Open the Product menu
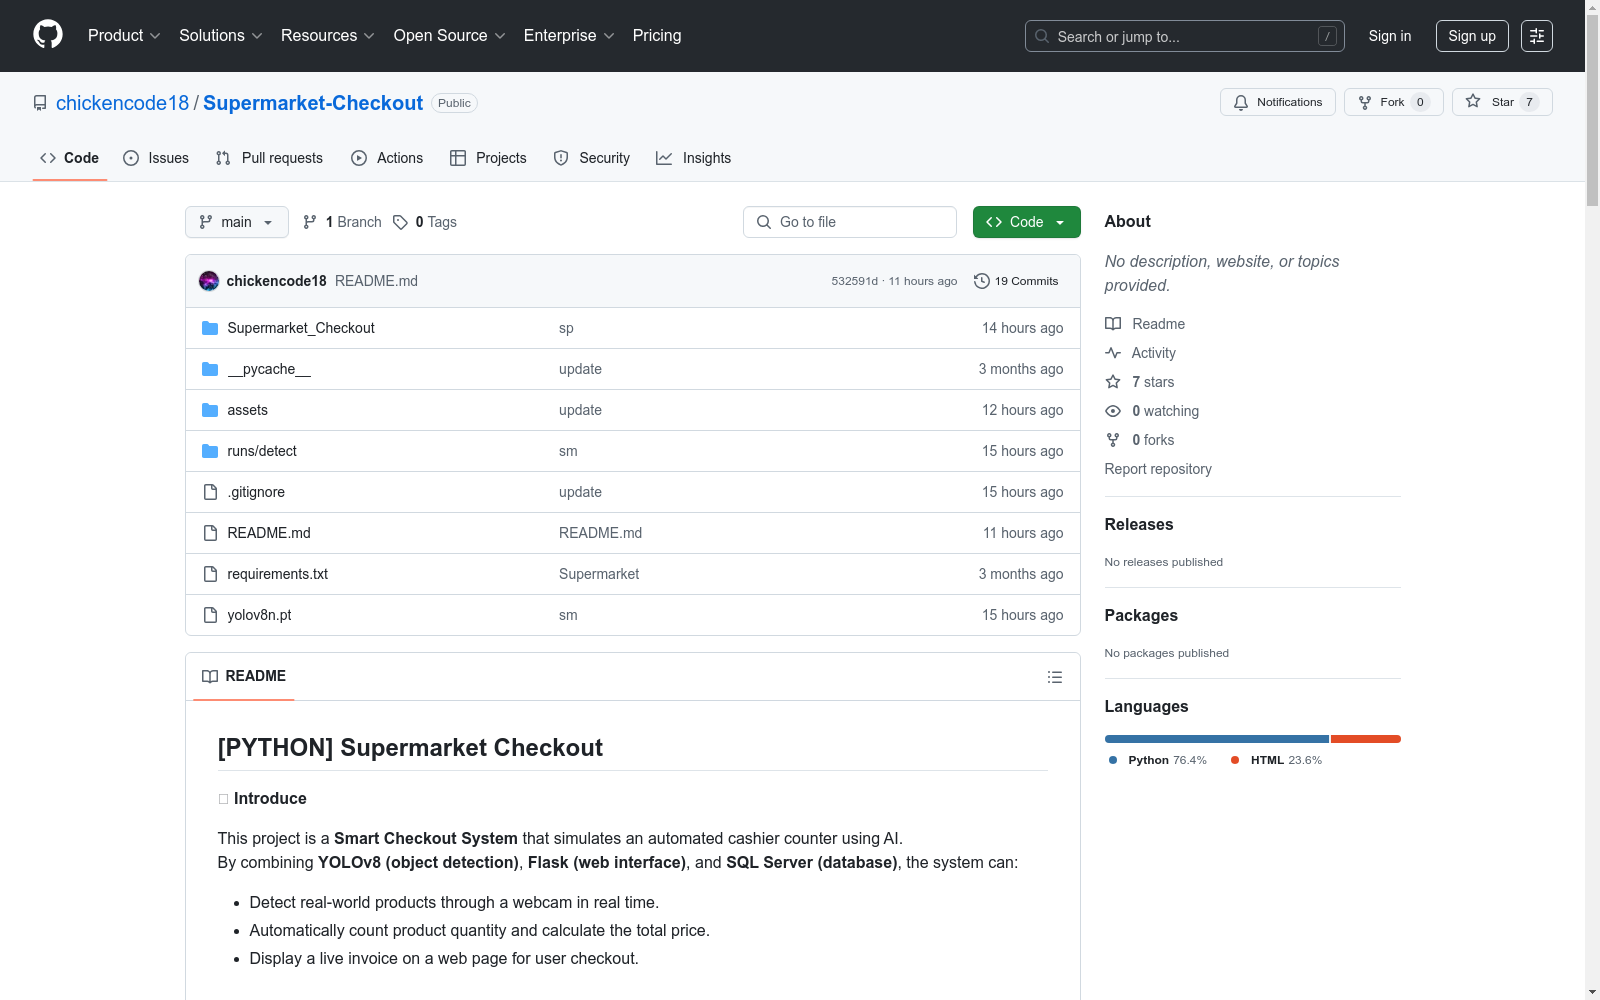This screenshot has width=1600, height=1000. [x=124, y=36]
